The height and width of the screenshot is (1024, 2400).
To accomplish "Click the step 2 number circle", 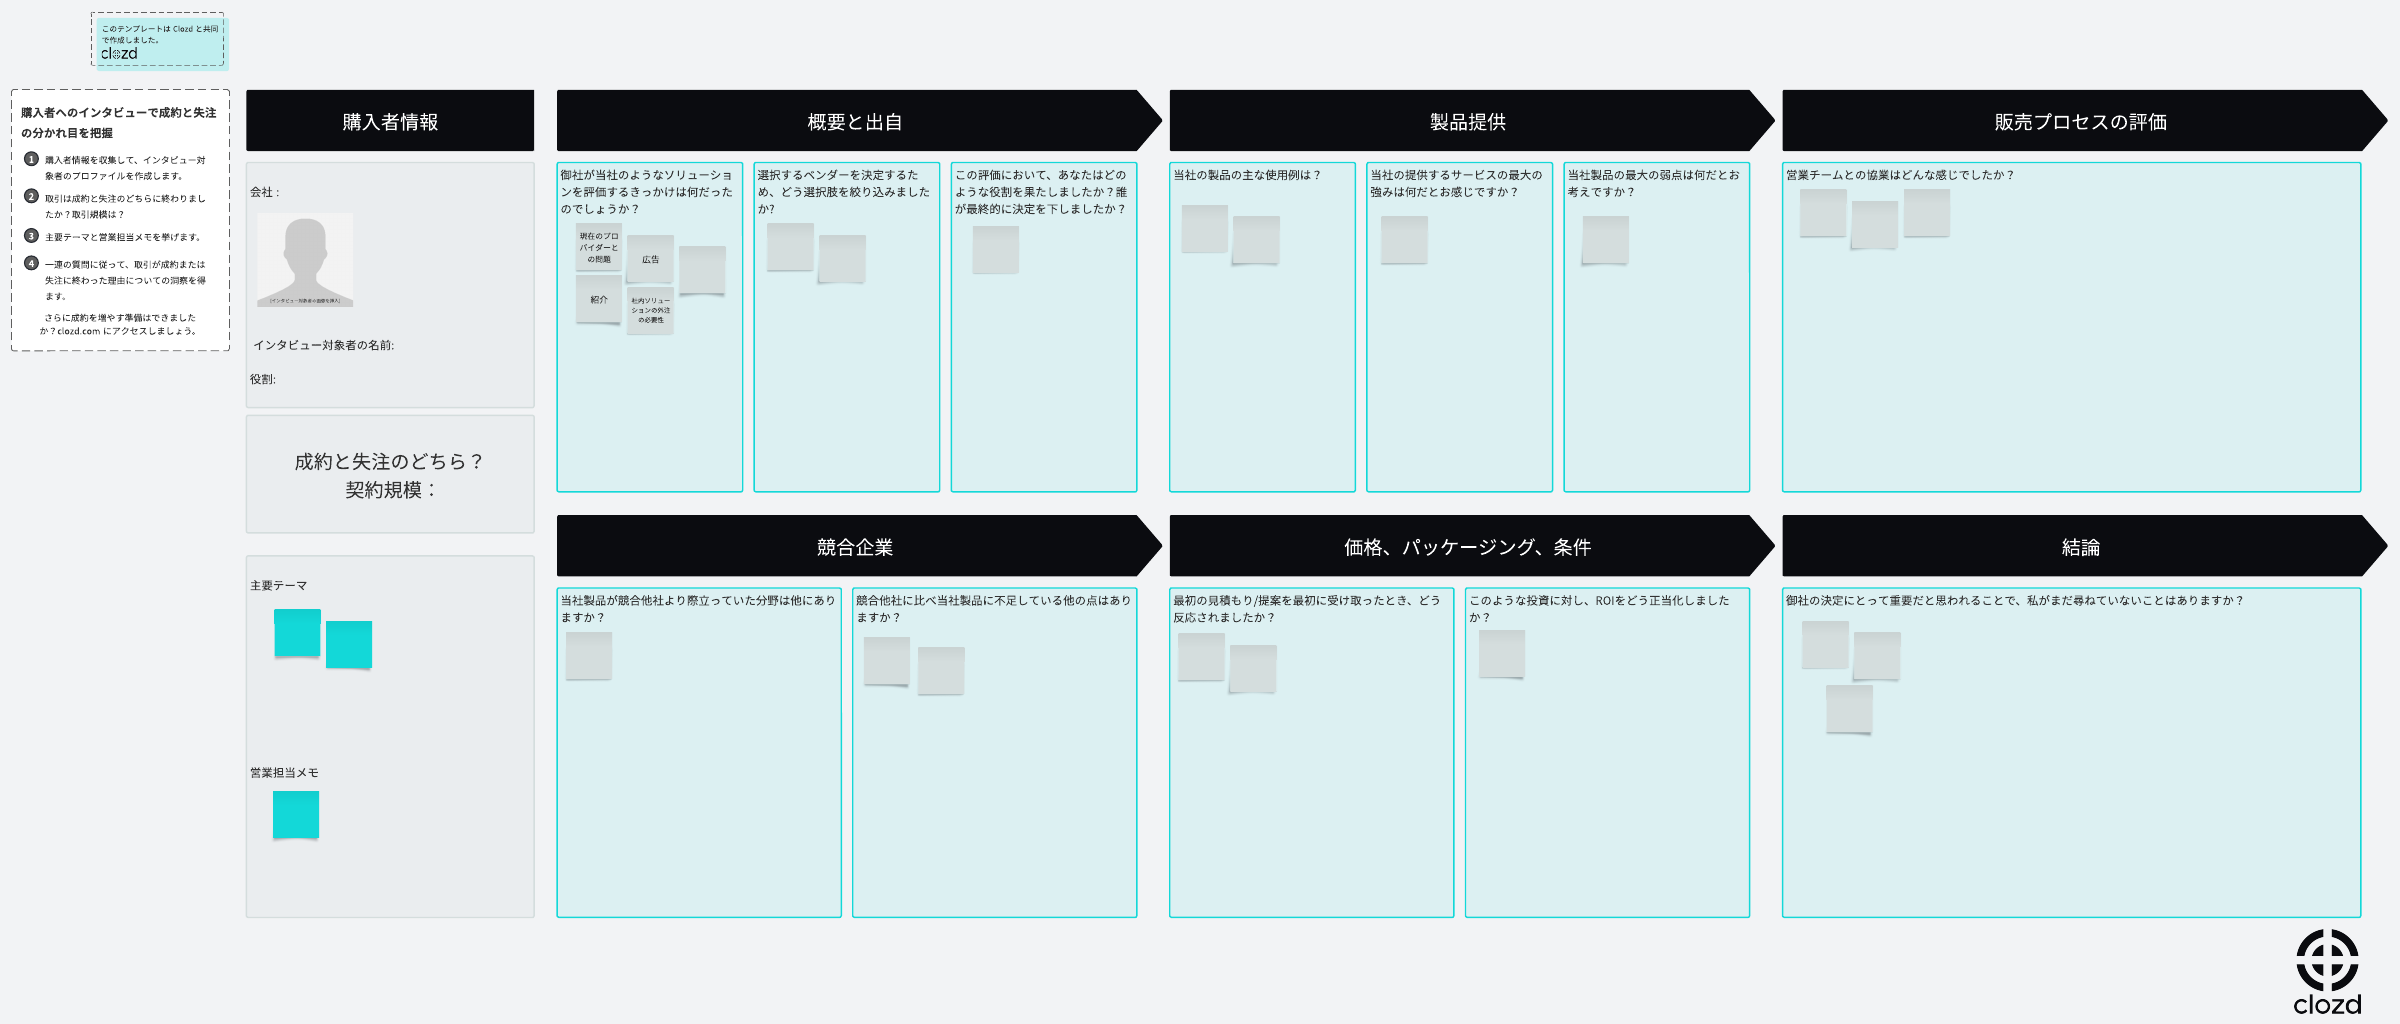I will pos(31,197).
